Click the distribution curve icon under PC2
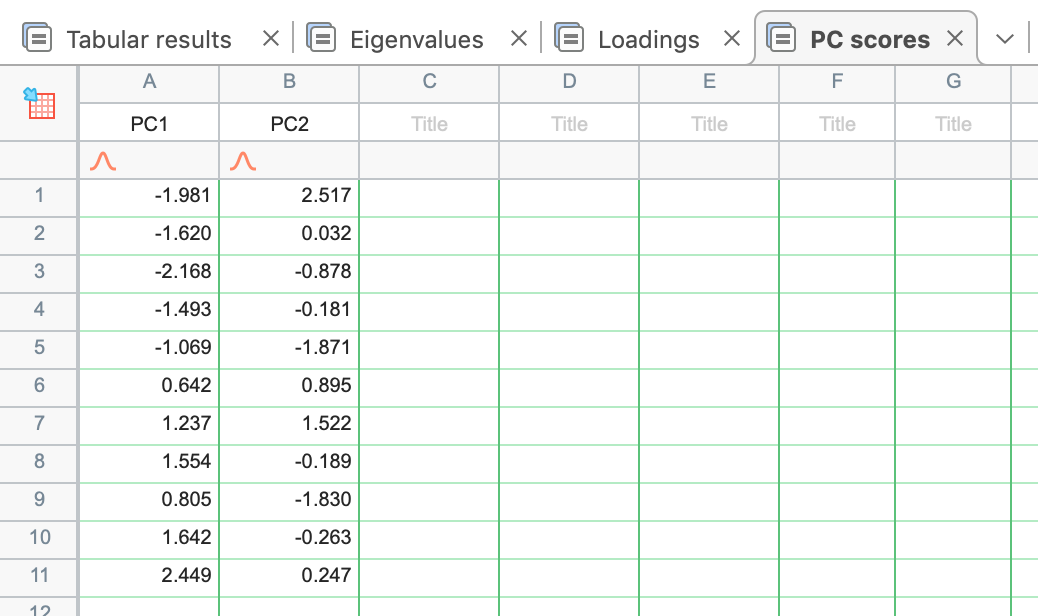The height and width of the screenshot is (616, 1038). coord(242,161)
